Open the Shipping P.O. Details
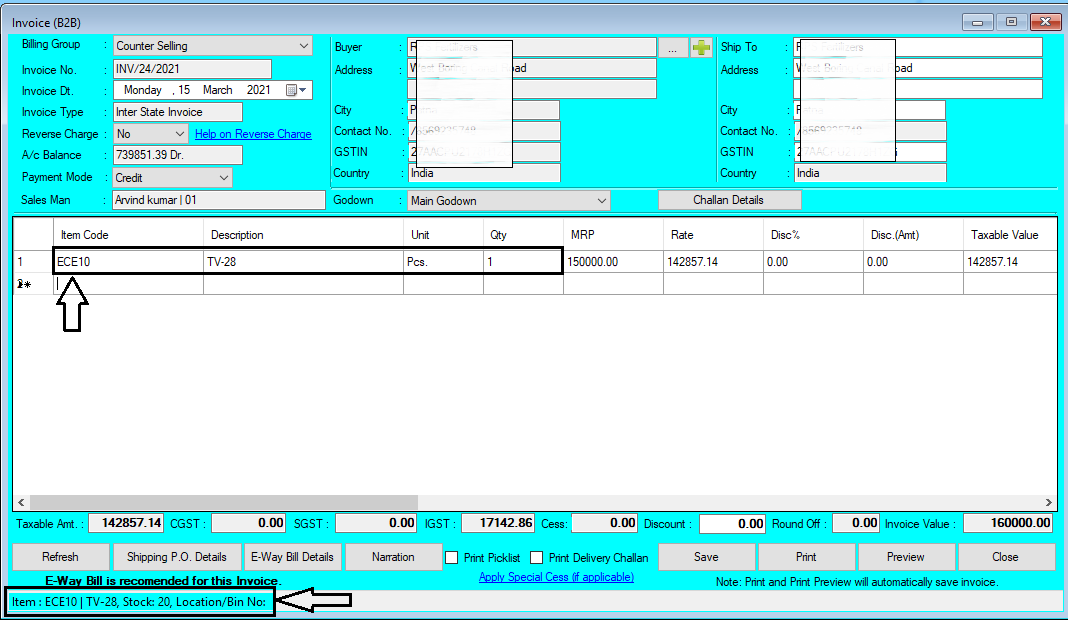 pos(176,557)
